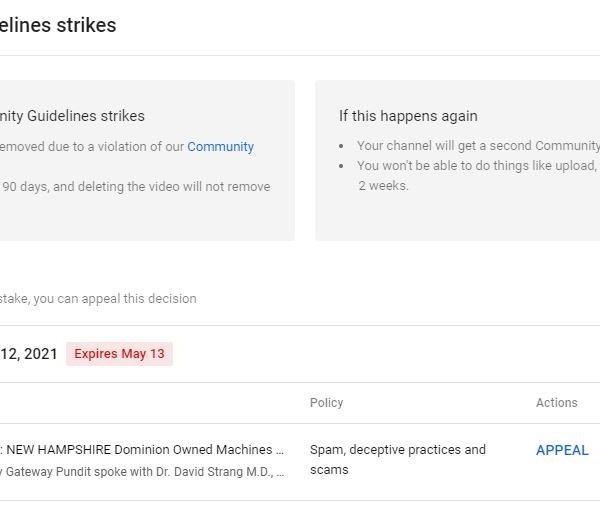Open the blue Community guidelines link

click(220, 146)
